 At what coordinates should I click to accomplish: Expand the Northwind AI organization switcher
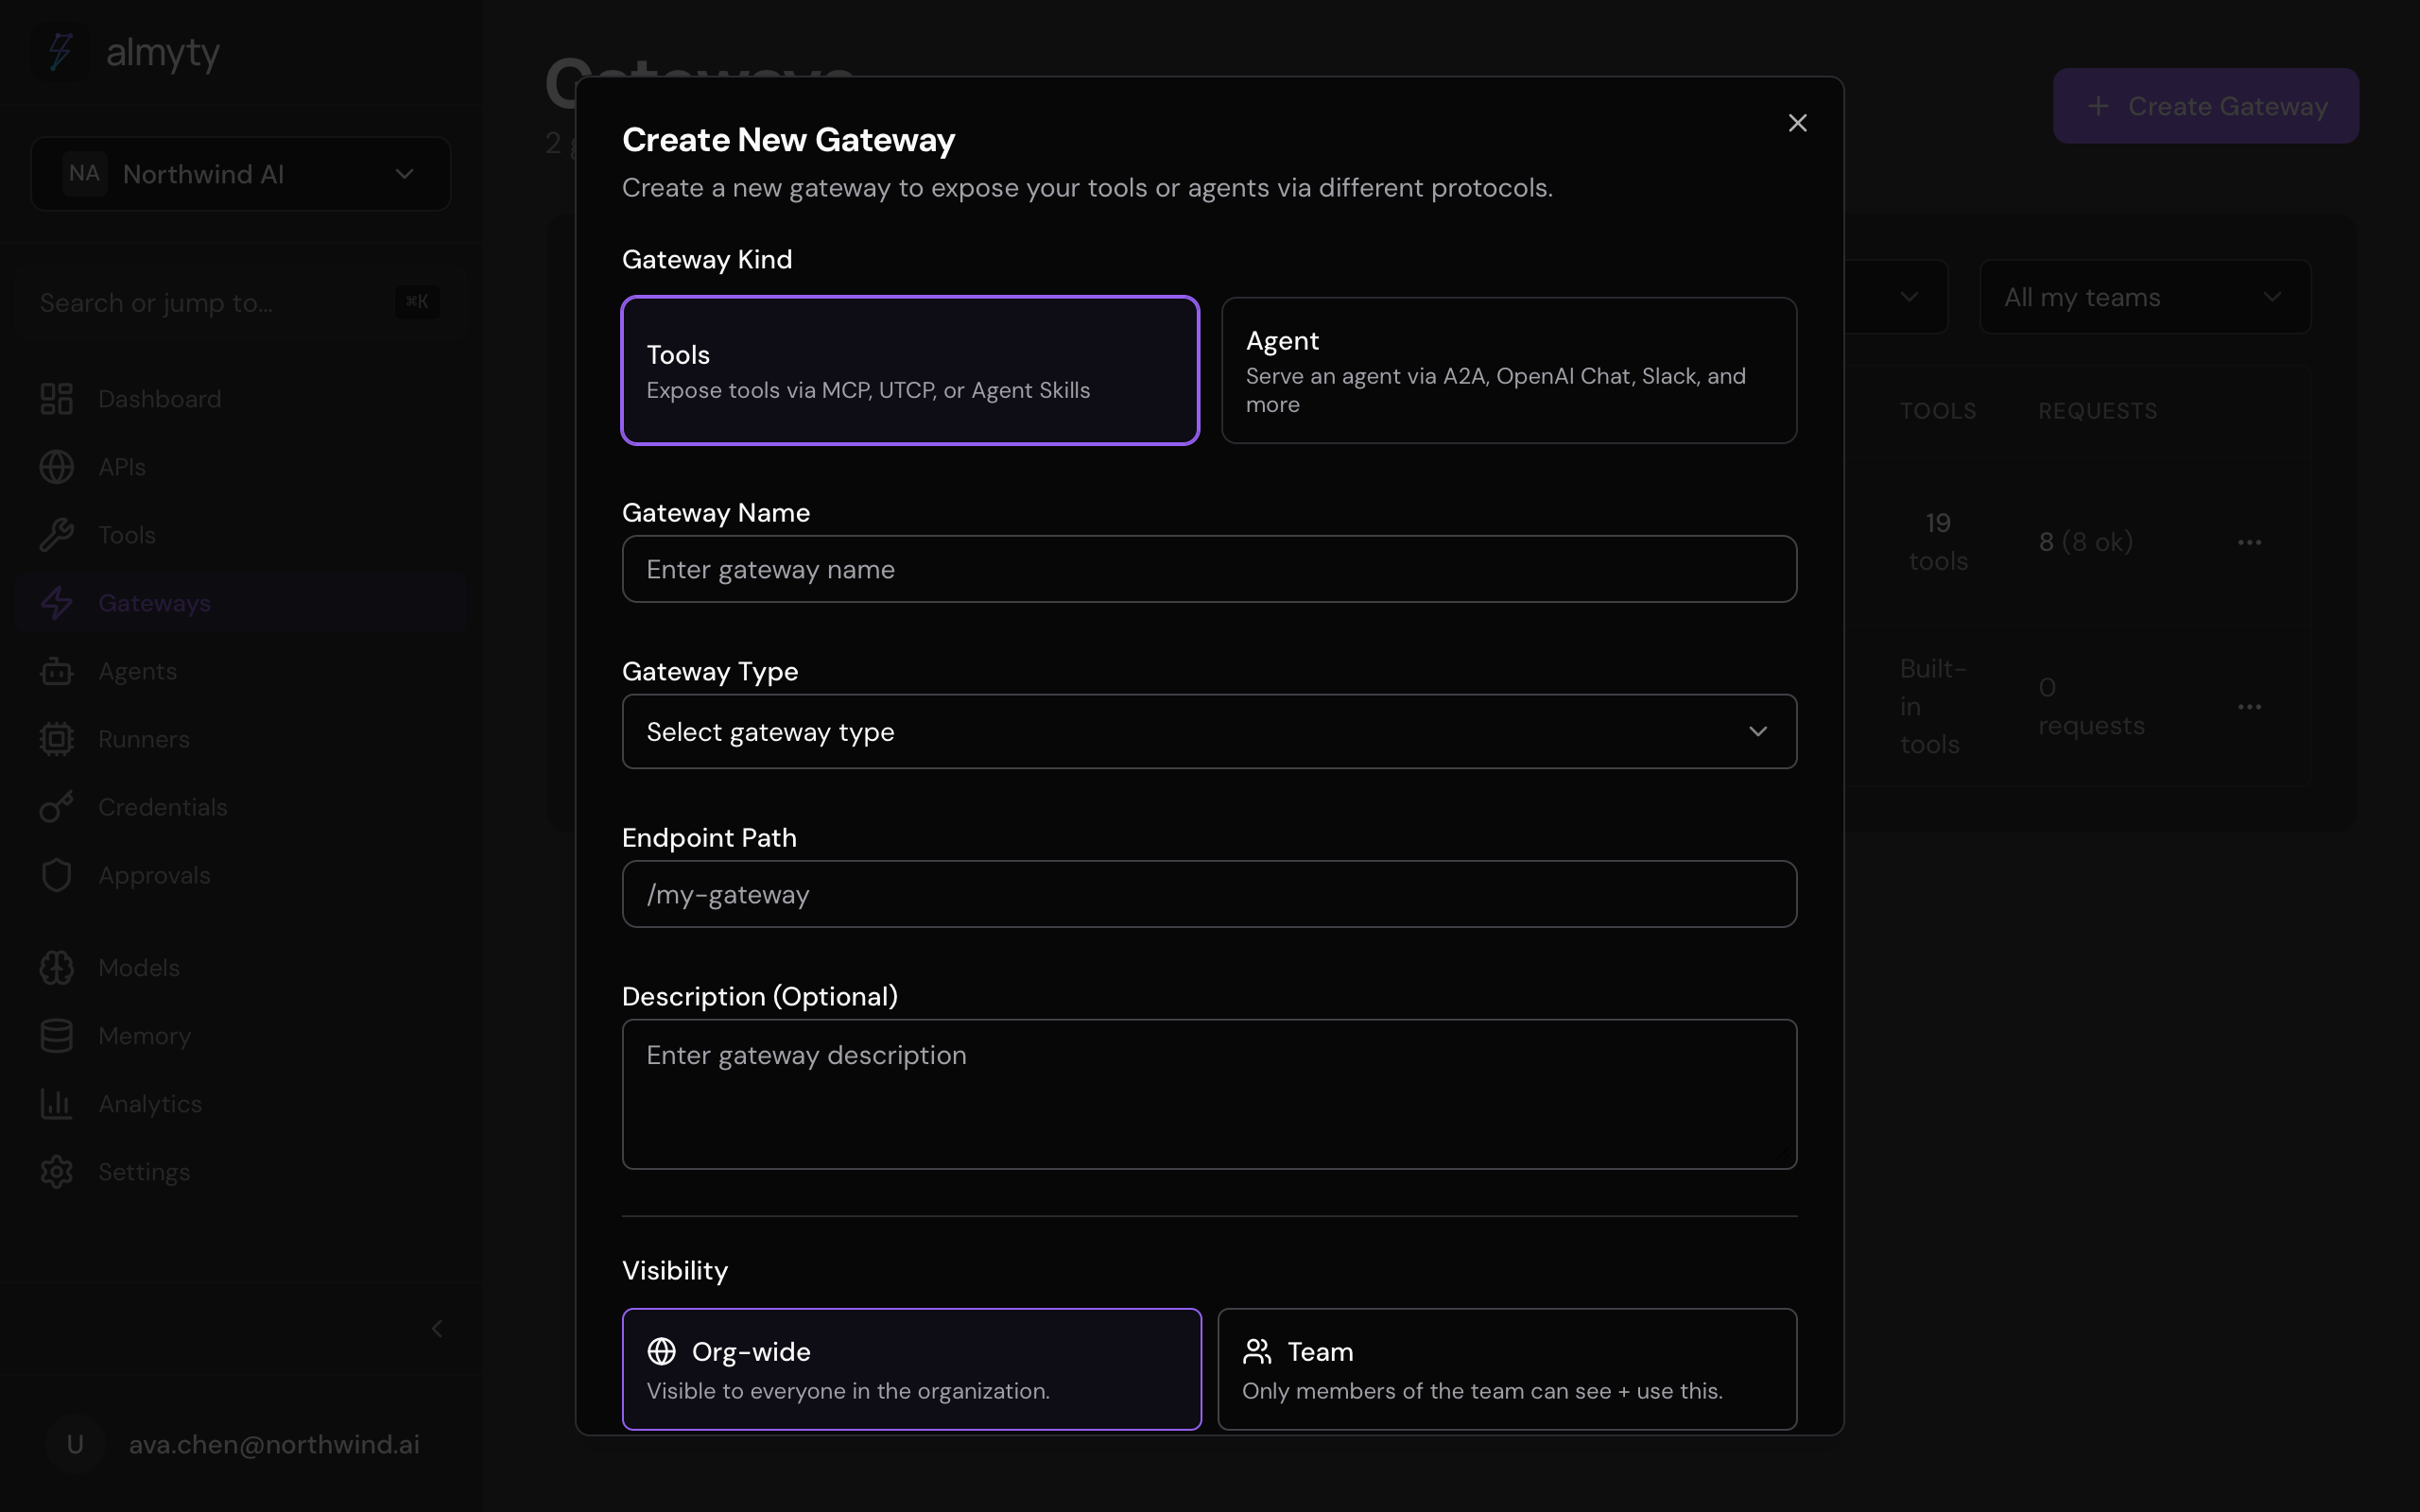click(241, 174)
